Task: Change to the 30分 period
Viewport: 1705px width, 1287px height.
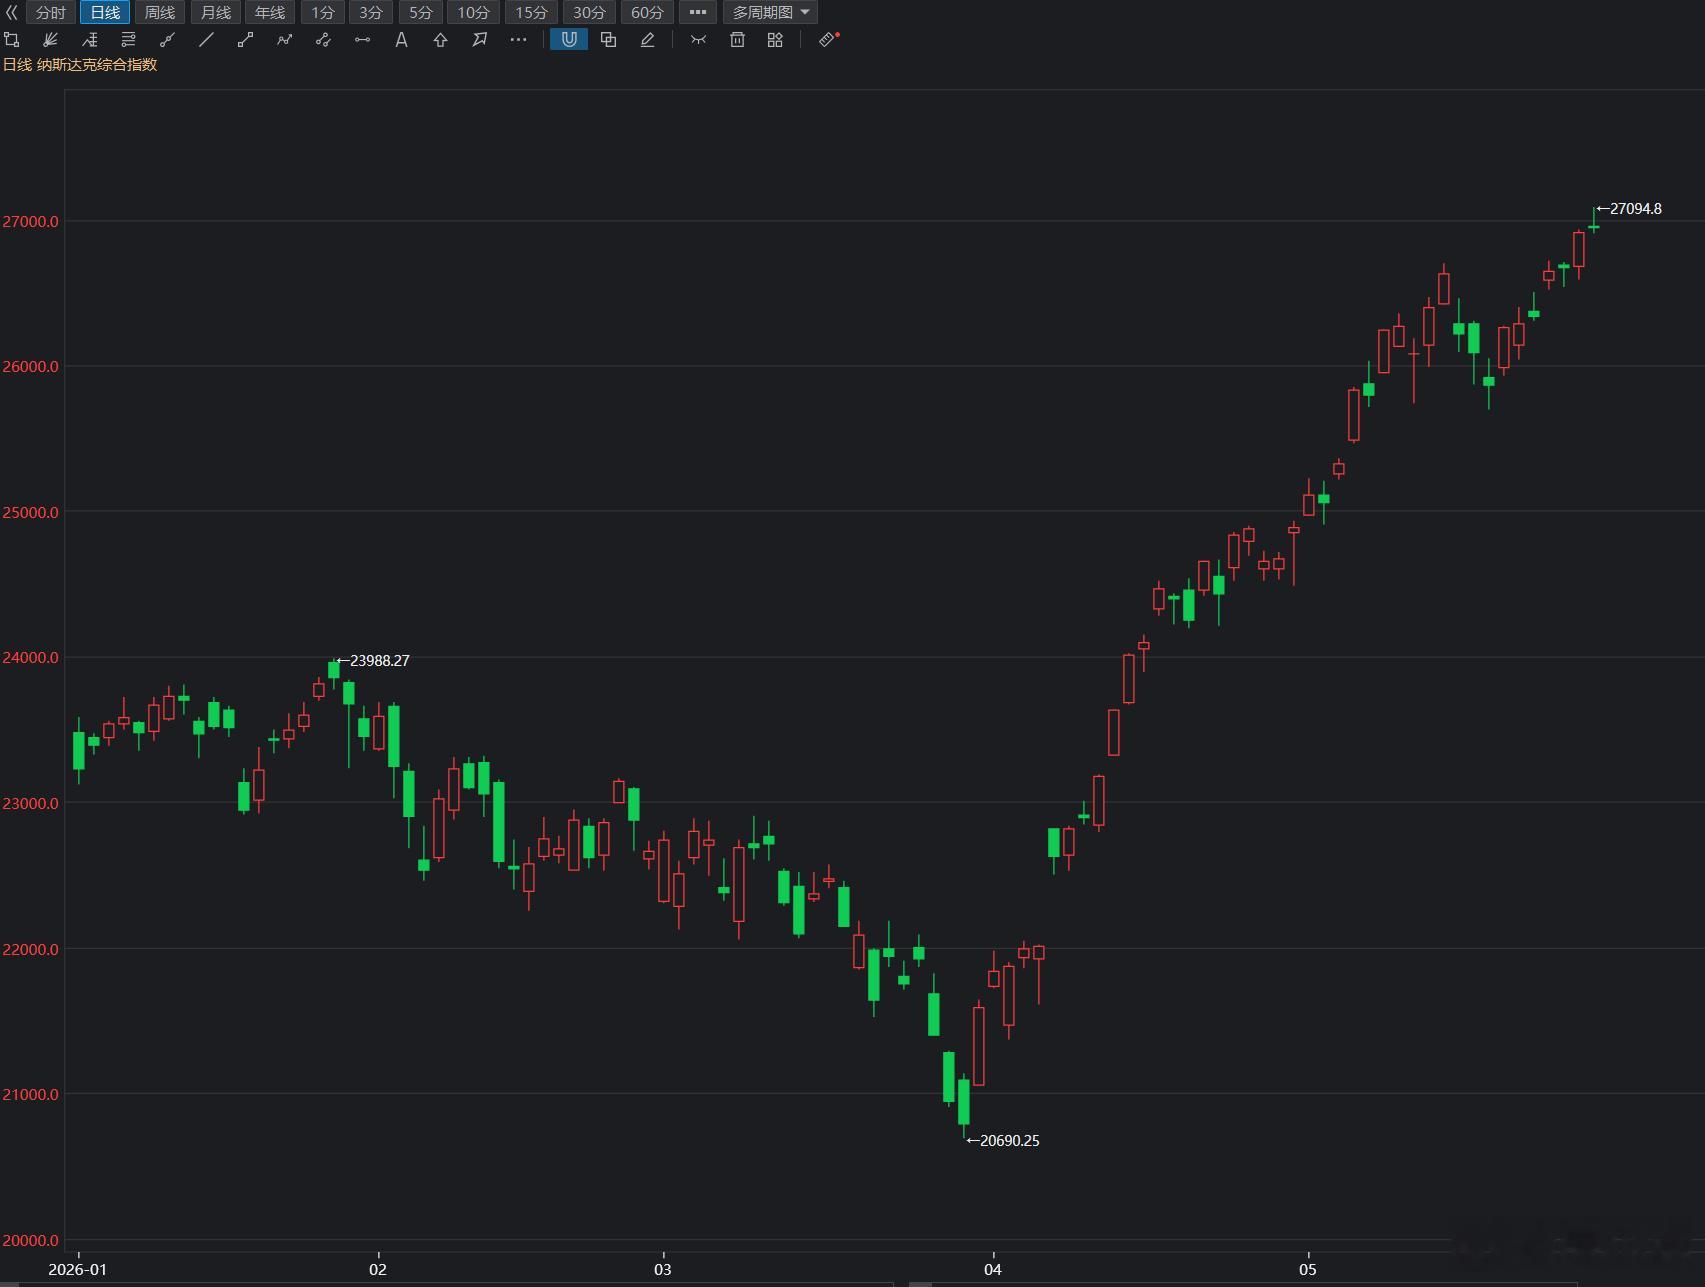Action: (590, 12)
